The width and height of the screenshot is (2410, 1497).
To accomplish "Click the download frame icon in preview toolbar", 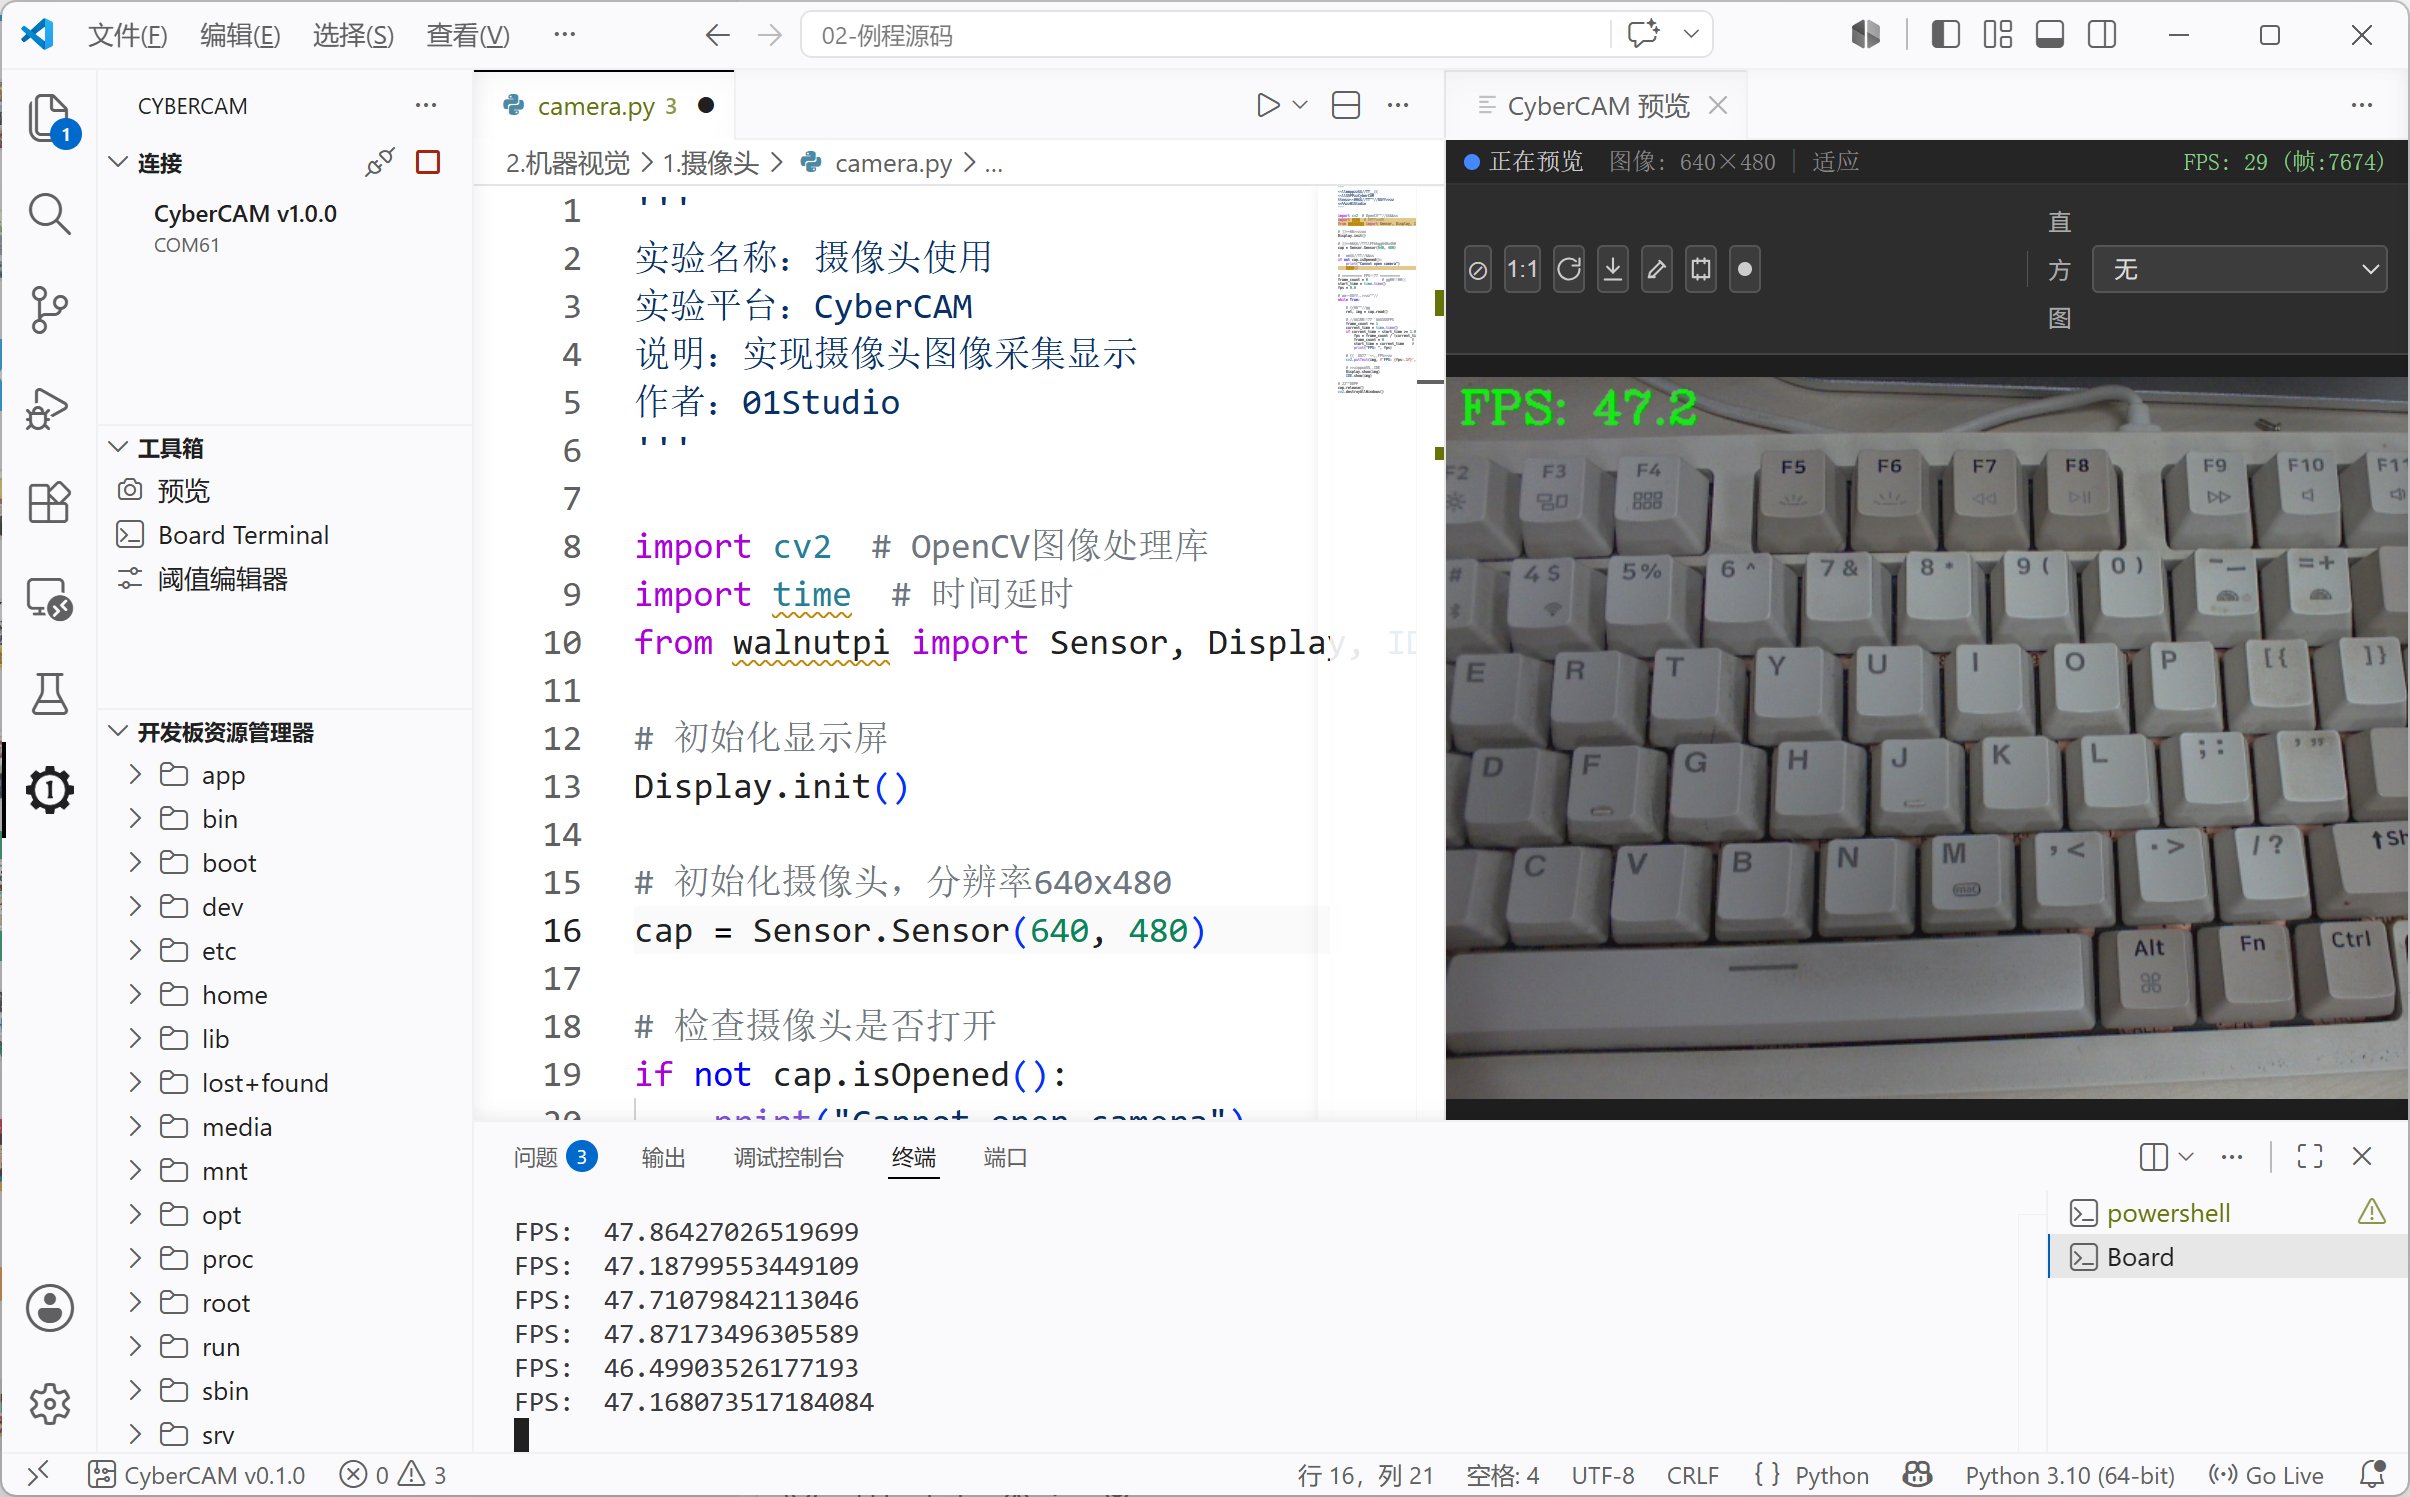I will (x=1612, y=270).
